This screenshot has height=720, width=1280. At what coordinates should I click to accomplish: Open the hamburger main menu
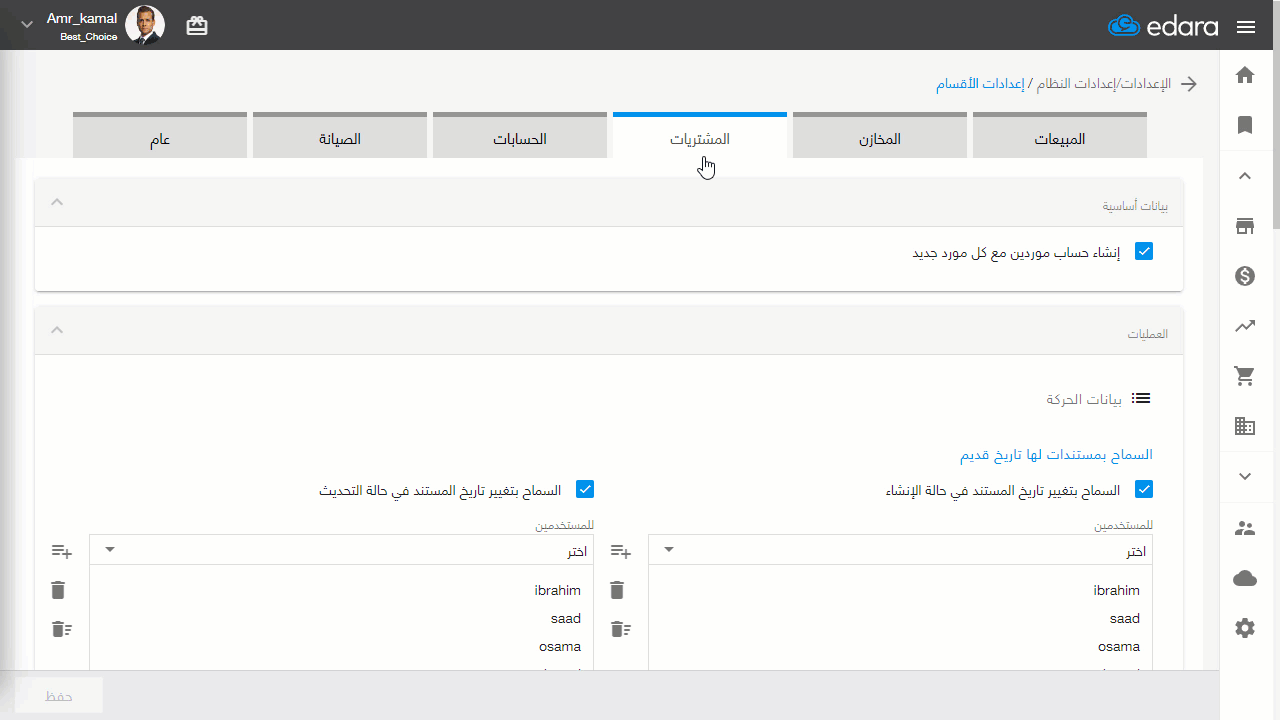click(x=1246, y=27)
